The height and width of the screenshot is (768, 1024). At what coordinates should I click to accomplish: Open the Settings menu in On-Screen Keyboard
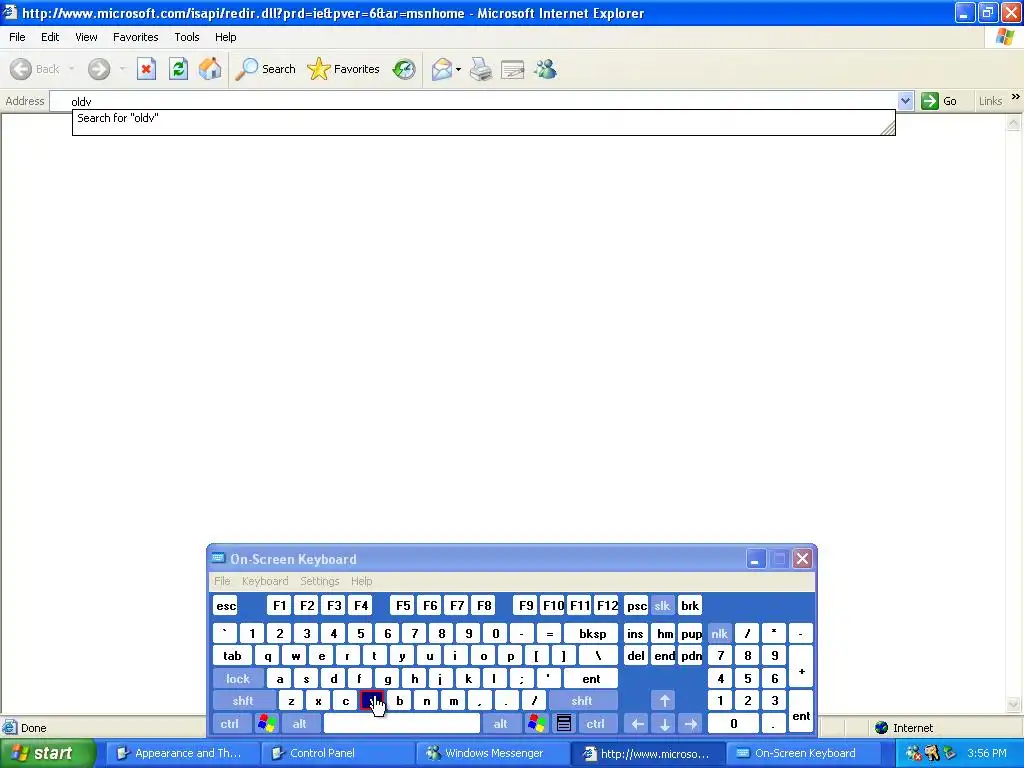tap(319, 581)
